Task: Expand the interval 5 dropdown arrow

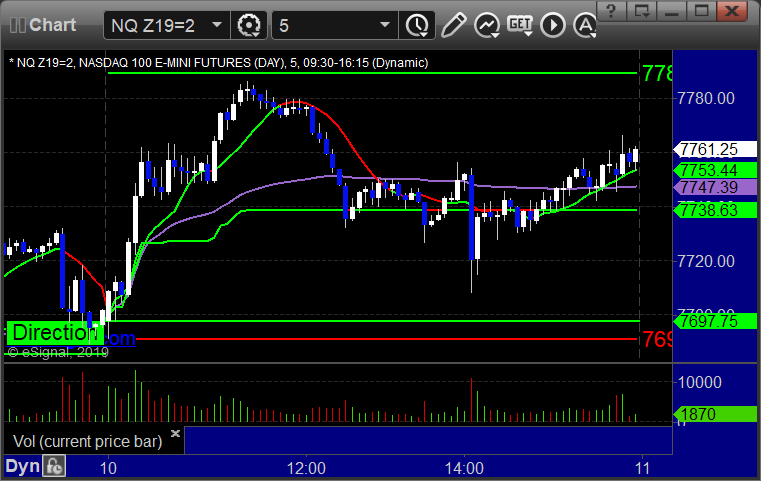Action: pyautogui.click(x=385, y=25)
